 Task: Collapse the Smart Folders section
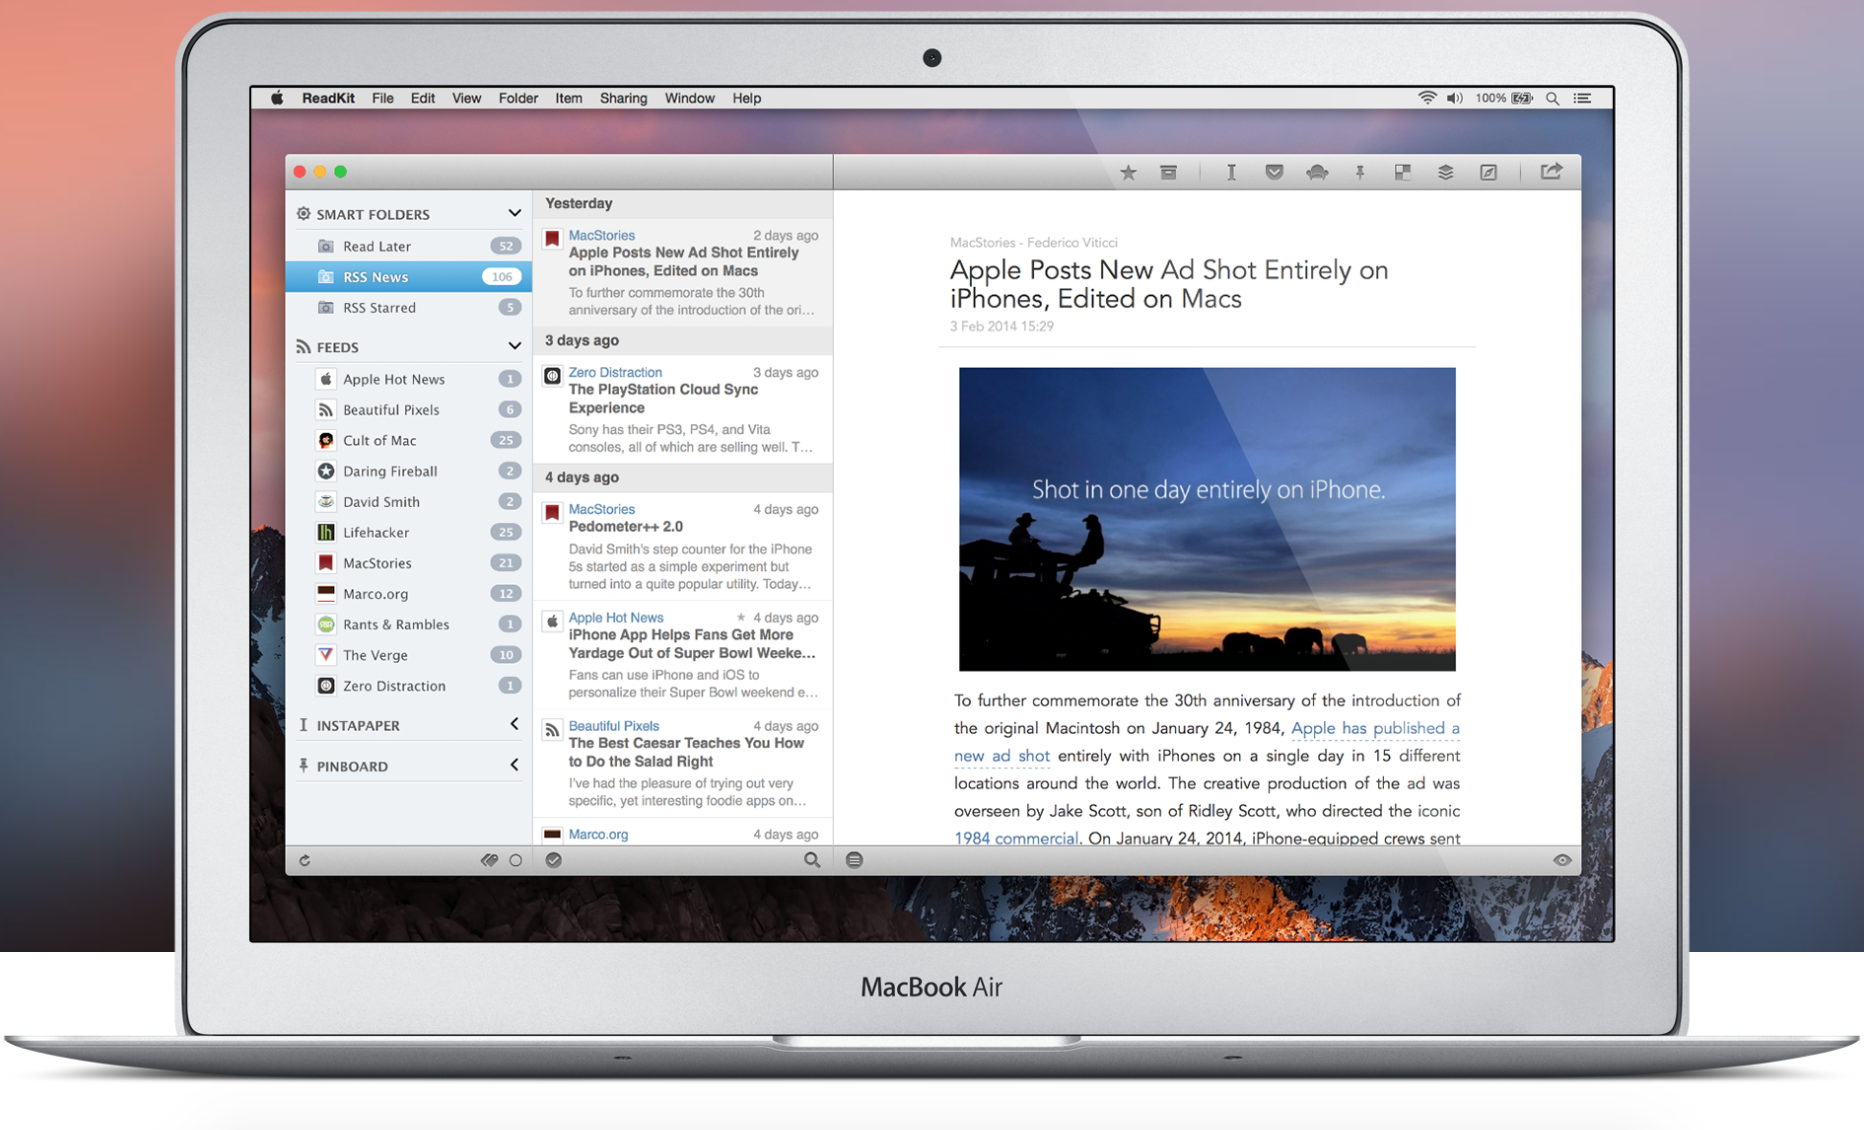coord(514,213)
